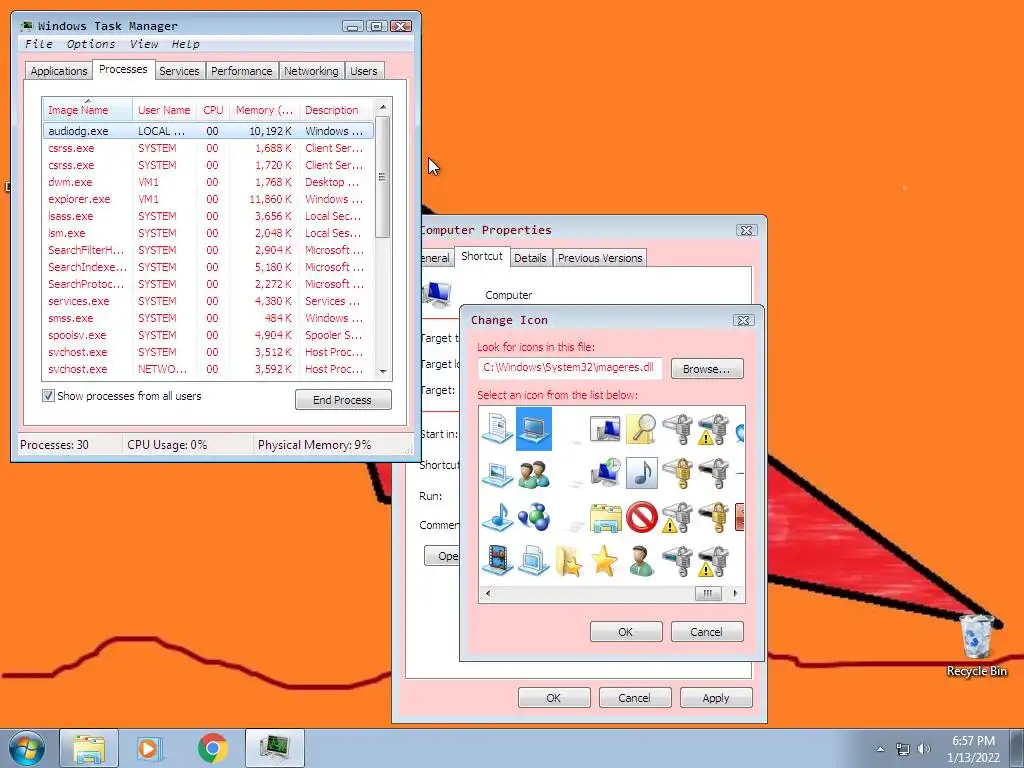Choose the monitor-with-window icon in the list
This screenshot has width=1024, height=768.
coord(605,429)
